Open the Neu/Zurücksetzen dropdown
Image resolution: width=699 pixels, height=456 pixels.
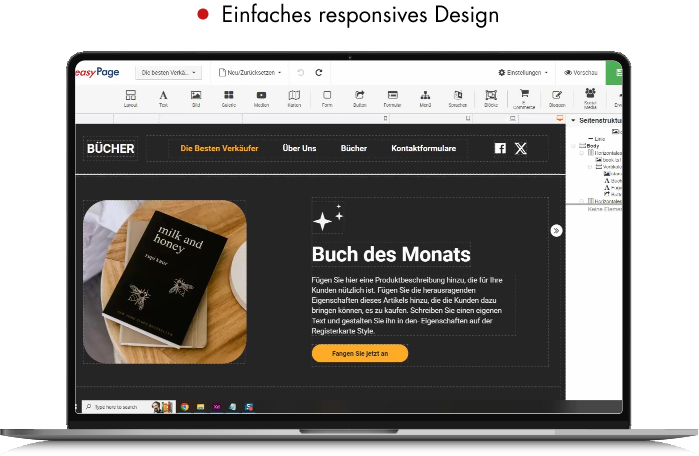coord(250,72)
